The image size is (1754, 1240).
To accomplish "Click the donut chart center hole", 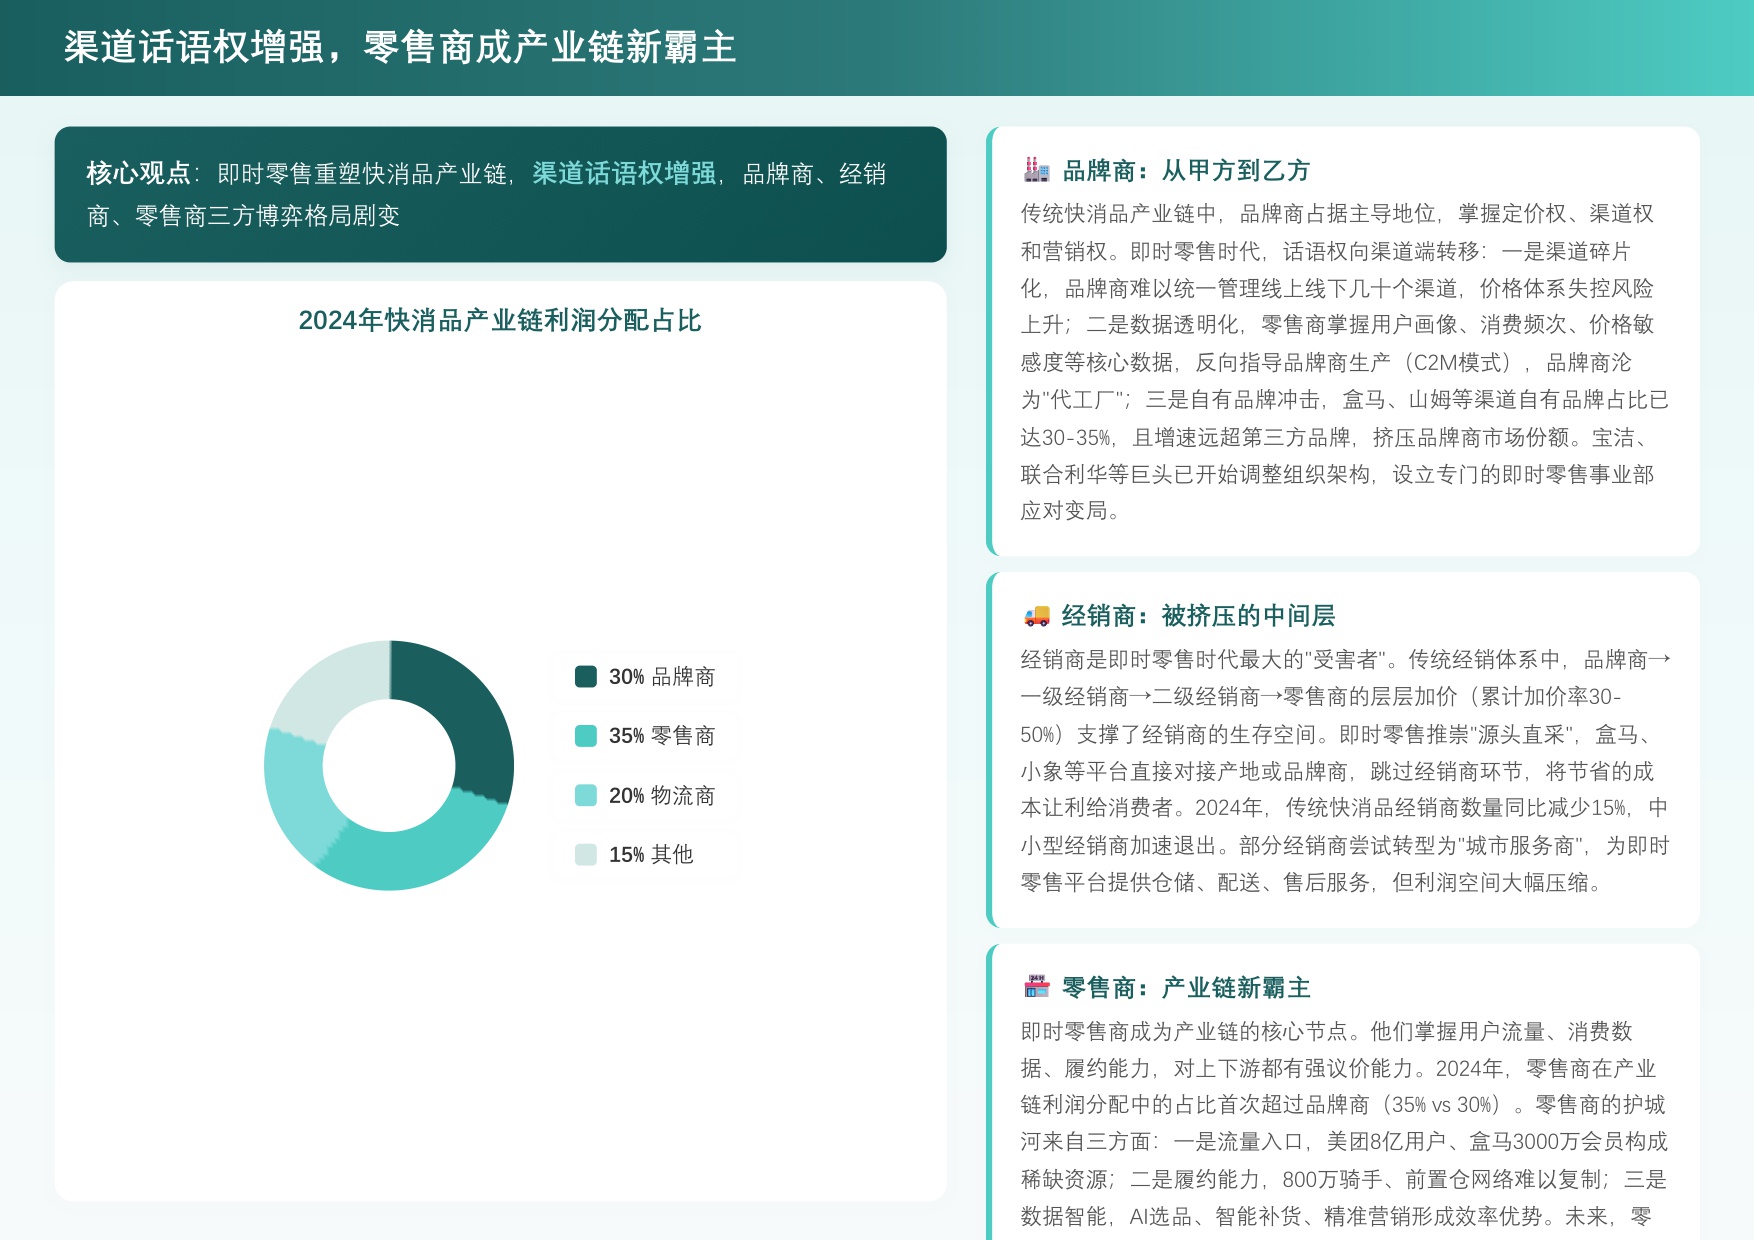I will [390, 765].
